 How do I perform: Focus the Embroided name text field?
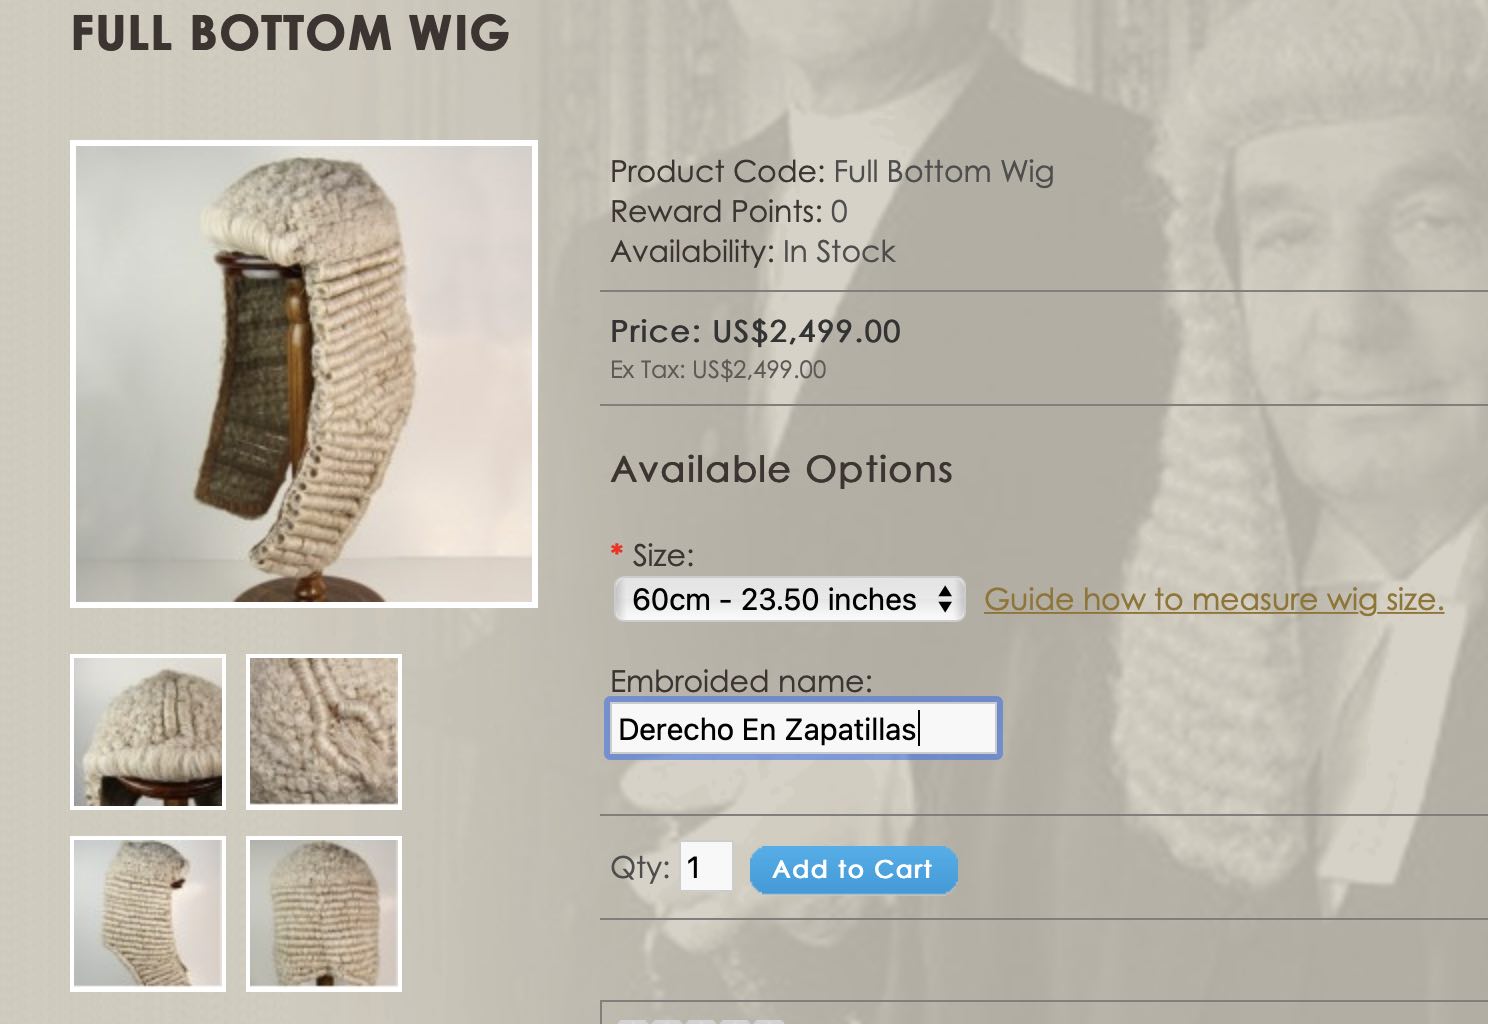click(x=802, y=729)
